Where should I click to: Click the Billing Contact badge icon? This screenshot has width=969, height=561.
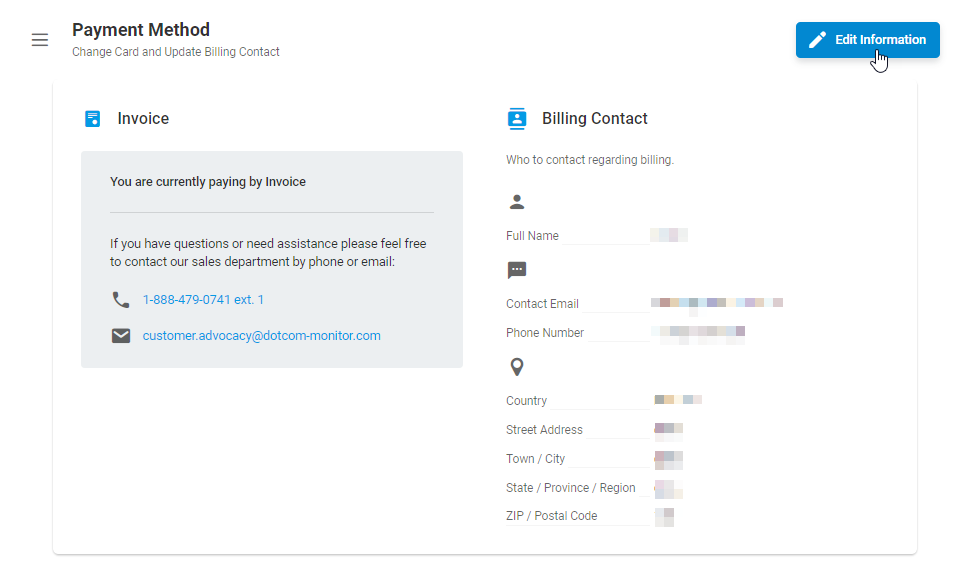point(517,119)
